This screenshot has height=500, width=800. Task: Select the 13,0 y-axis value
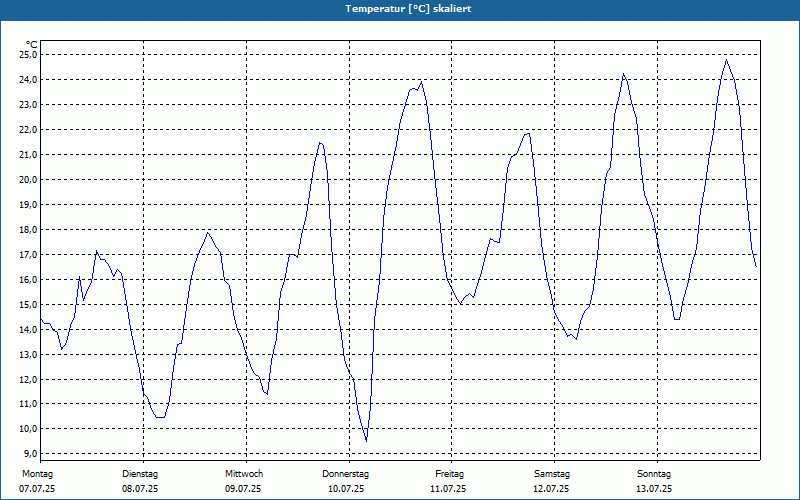click(x=28, y=355)
